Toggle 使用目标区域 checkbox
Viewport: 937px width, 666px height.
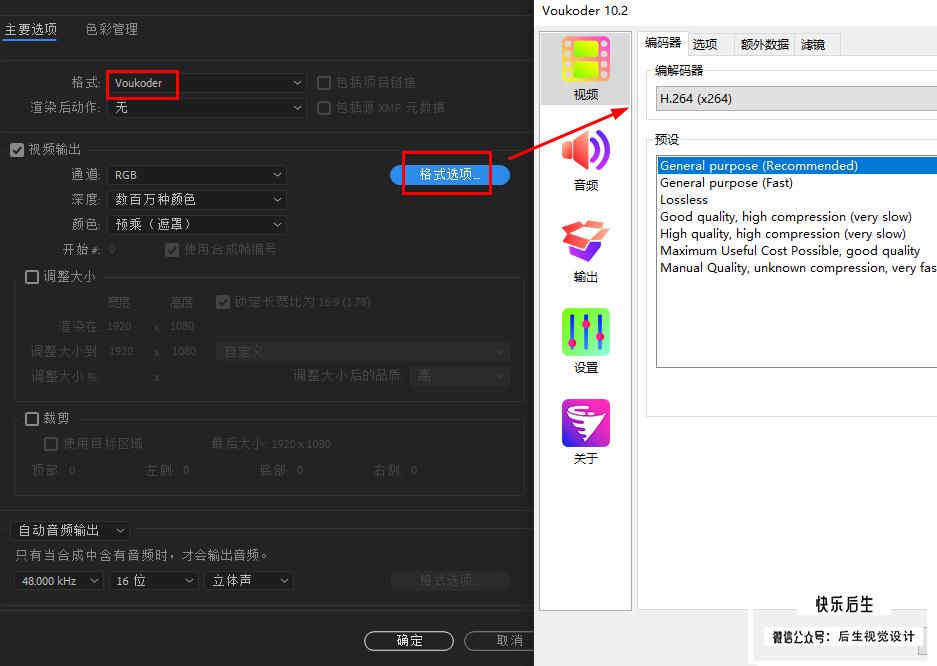[51, 444]
